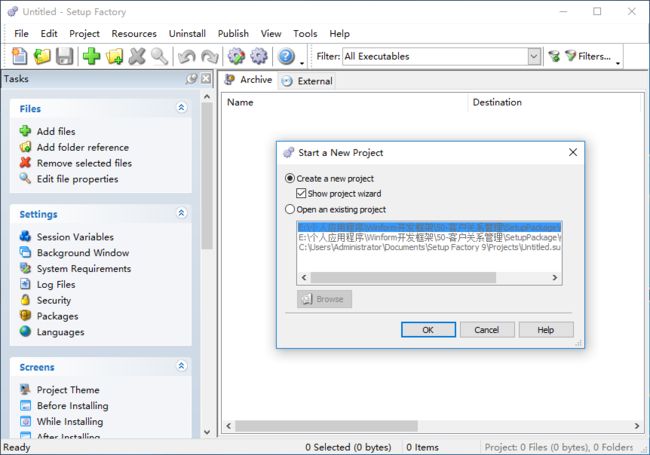Click the file list horizontal scrollbar
Image resolution: width=650 pixels, height=455 pixels.
(x=326, y=426)
